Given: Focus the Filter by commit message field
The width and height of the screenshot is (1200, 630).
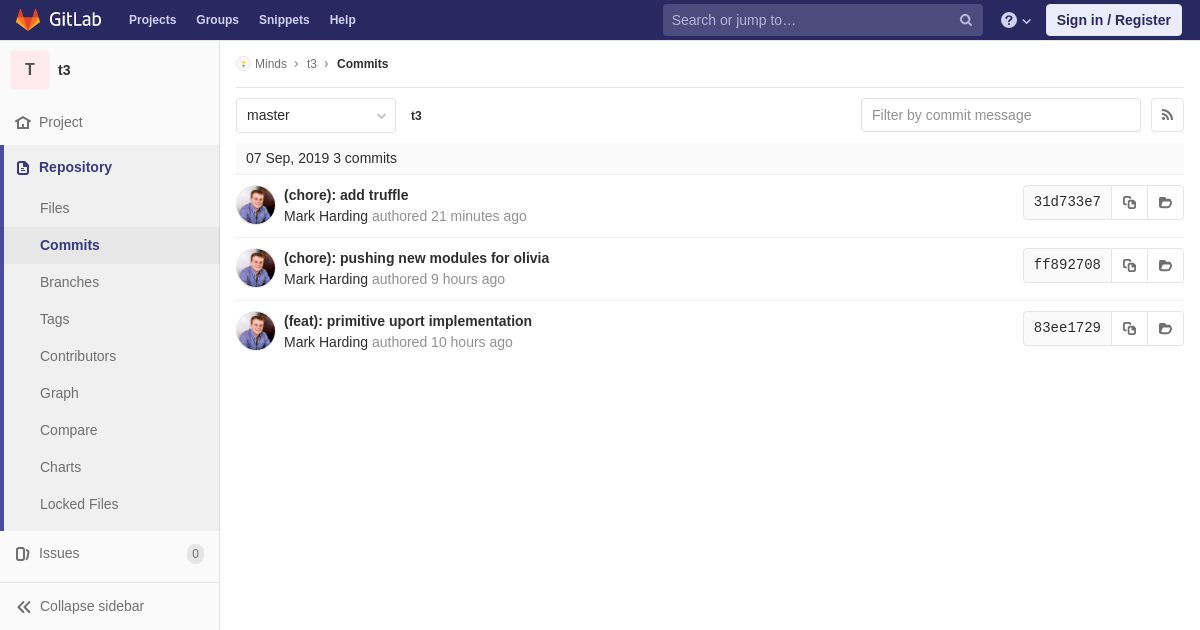Looking at the screenshot, I should (x=1001, y=115).
